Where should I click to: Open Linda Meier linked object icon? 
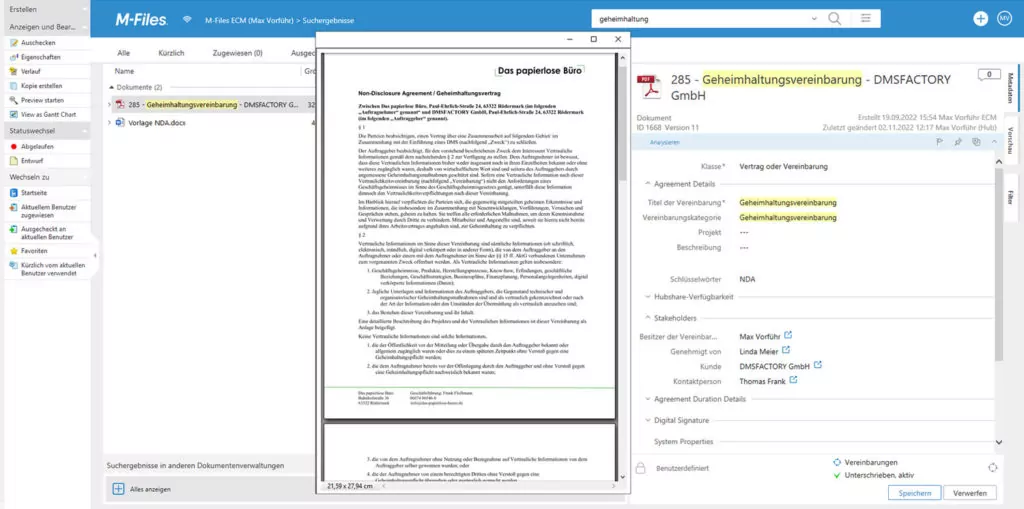point(786,350)
